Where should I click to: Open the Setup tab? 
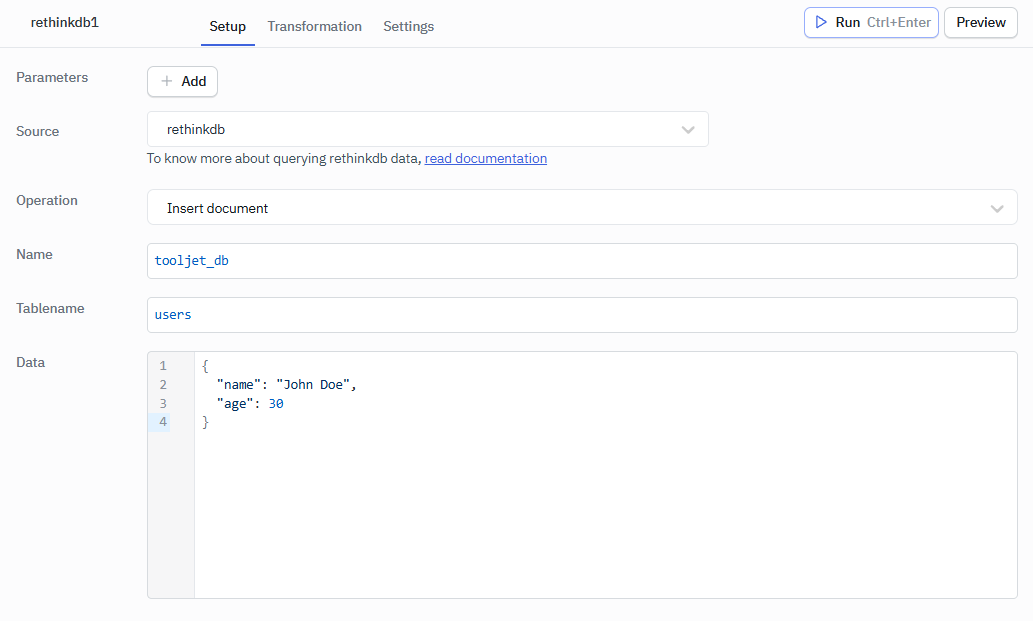[227, 27]
